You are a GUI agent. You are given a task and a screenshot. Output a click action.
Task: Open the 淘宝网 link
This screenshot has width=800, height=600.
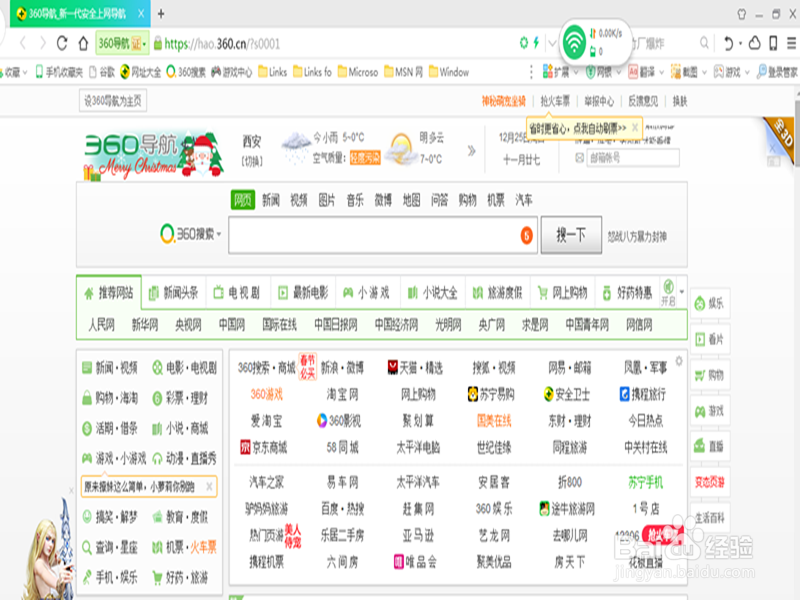(x=342, y=394)
